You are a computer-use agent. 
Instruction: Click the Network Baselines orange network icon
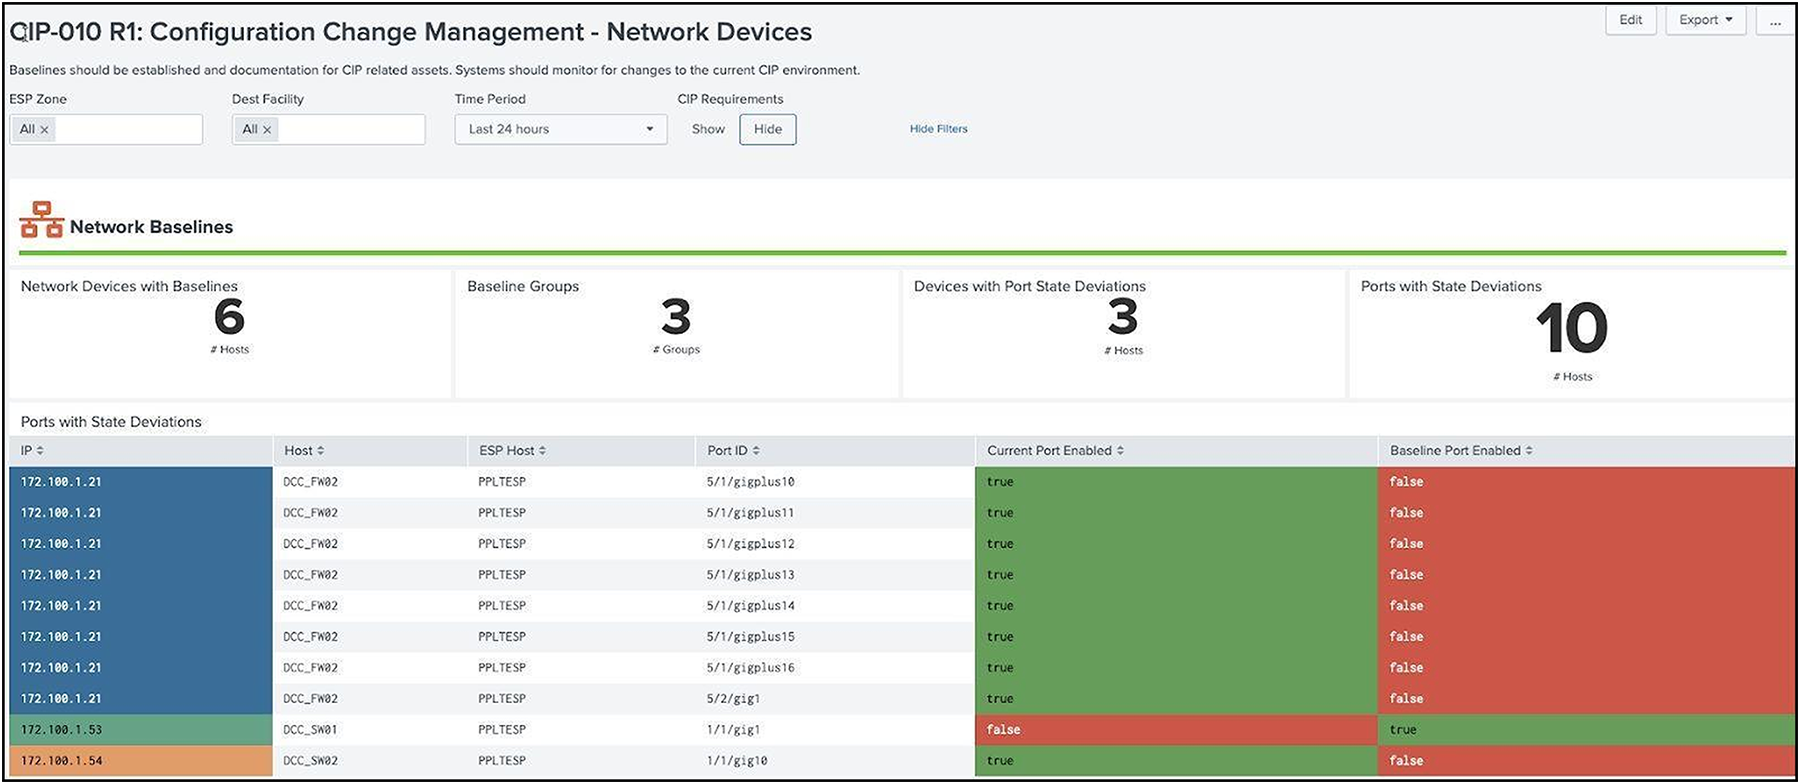41,220
